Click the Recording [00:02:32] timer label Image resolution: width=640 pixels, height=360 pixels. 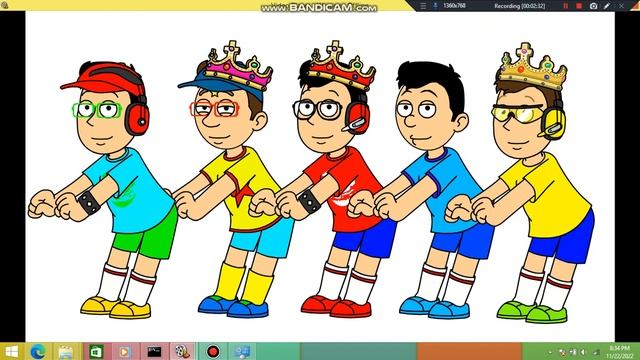click(520, 6)
